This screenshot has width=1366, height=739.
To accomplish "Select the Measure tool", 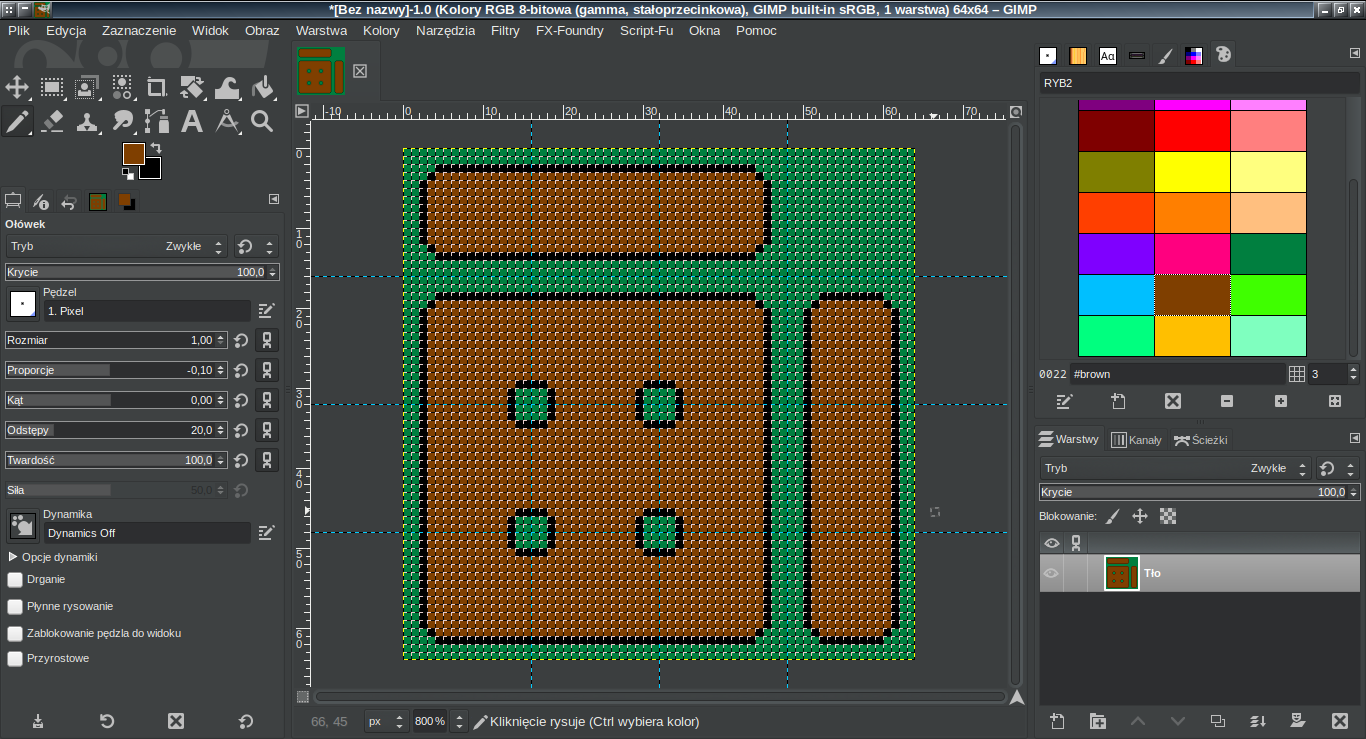I will tap(227, 122).
